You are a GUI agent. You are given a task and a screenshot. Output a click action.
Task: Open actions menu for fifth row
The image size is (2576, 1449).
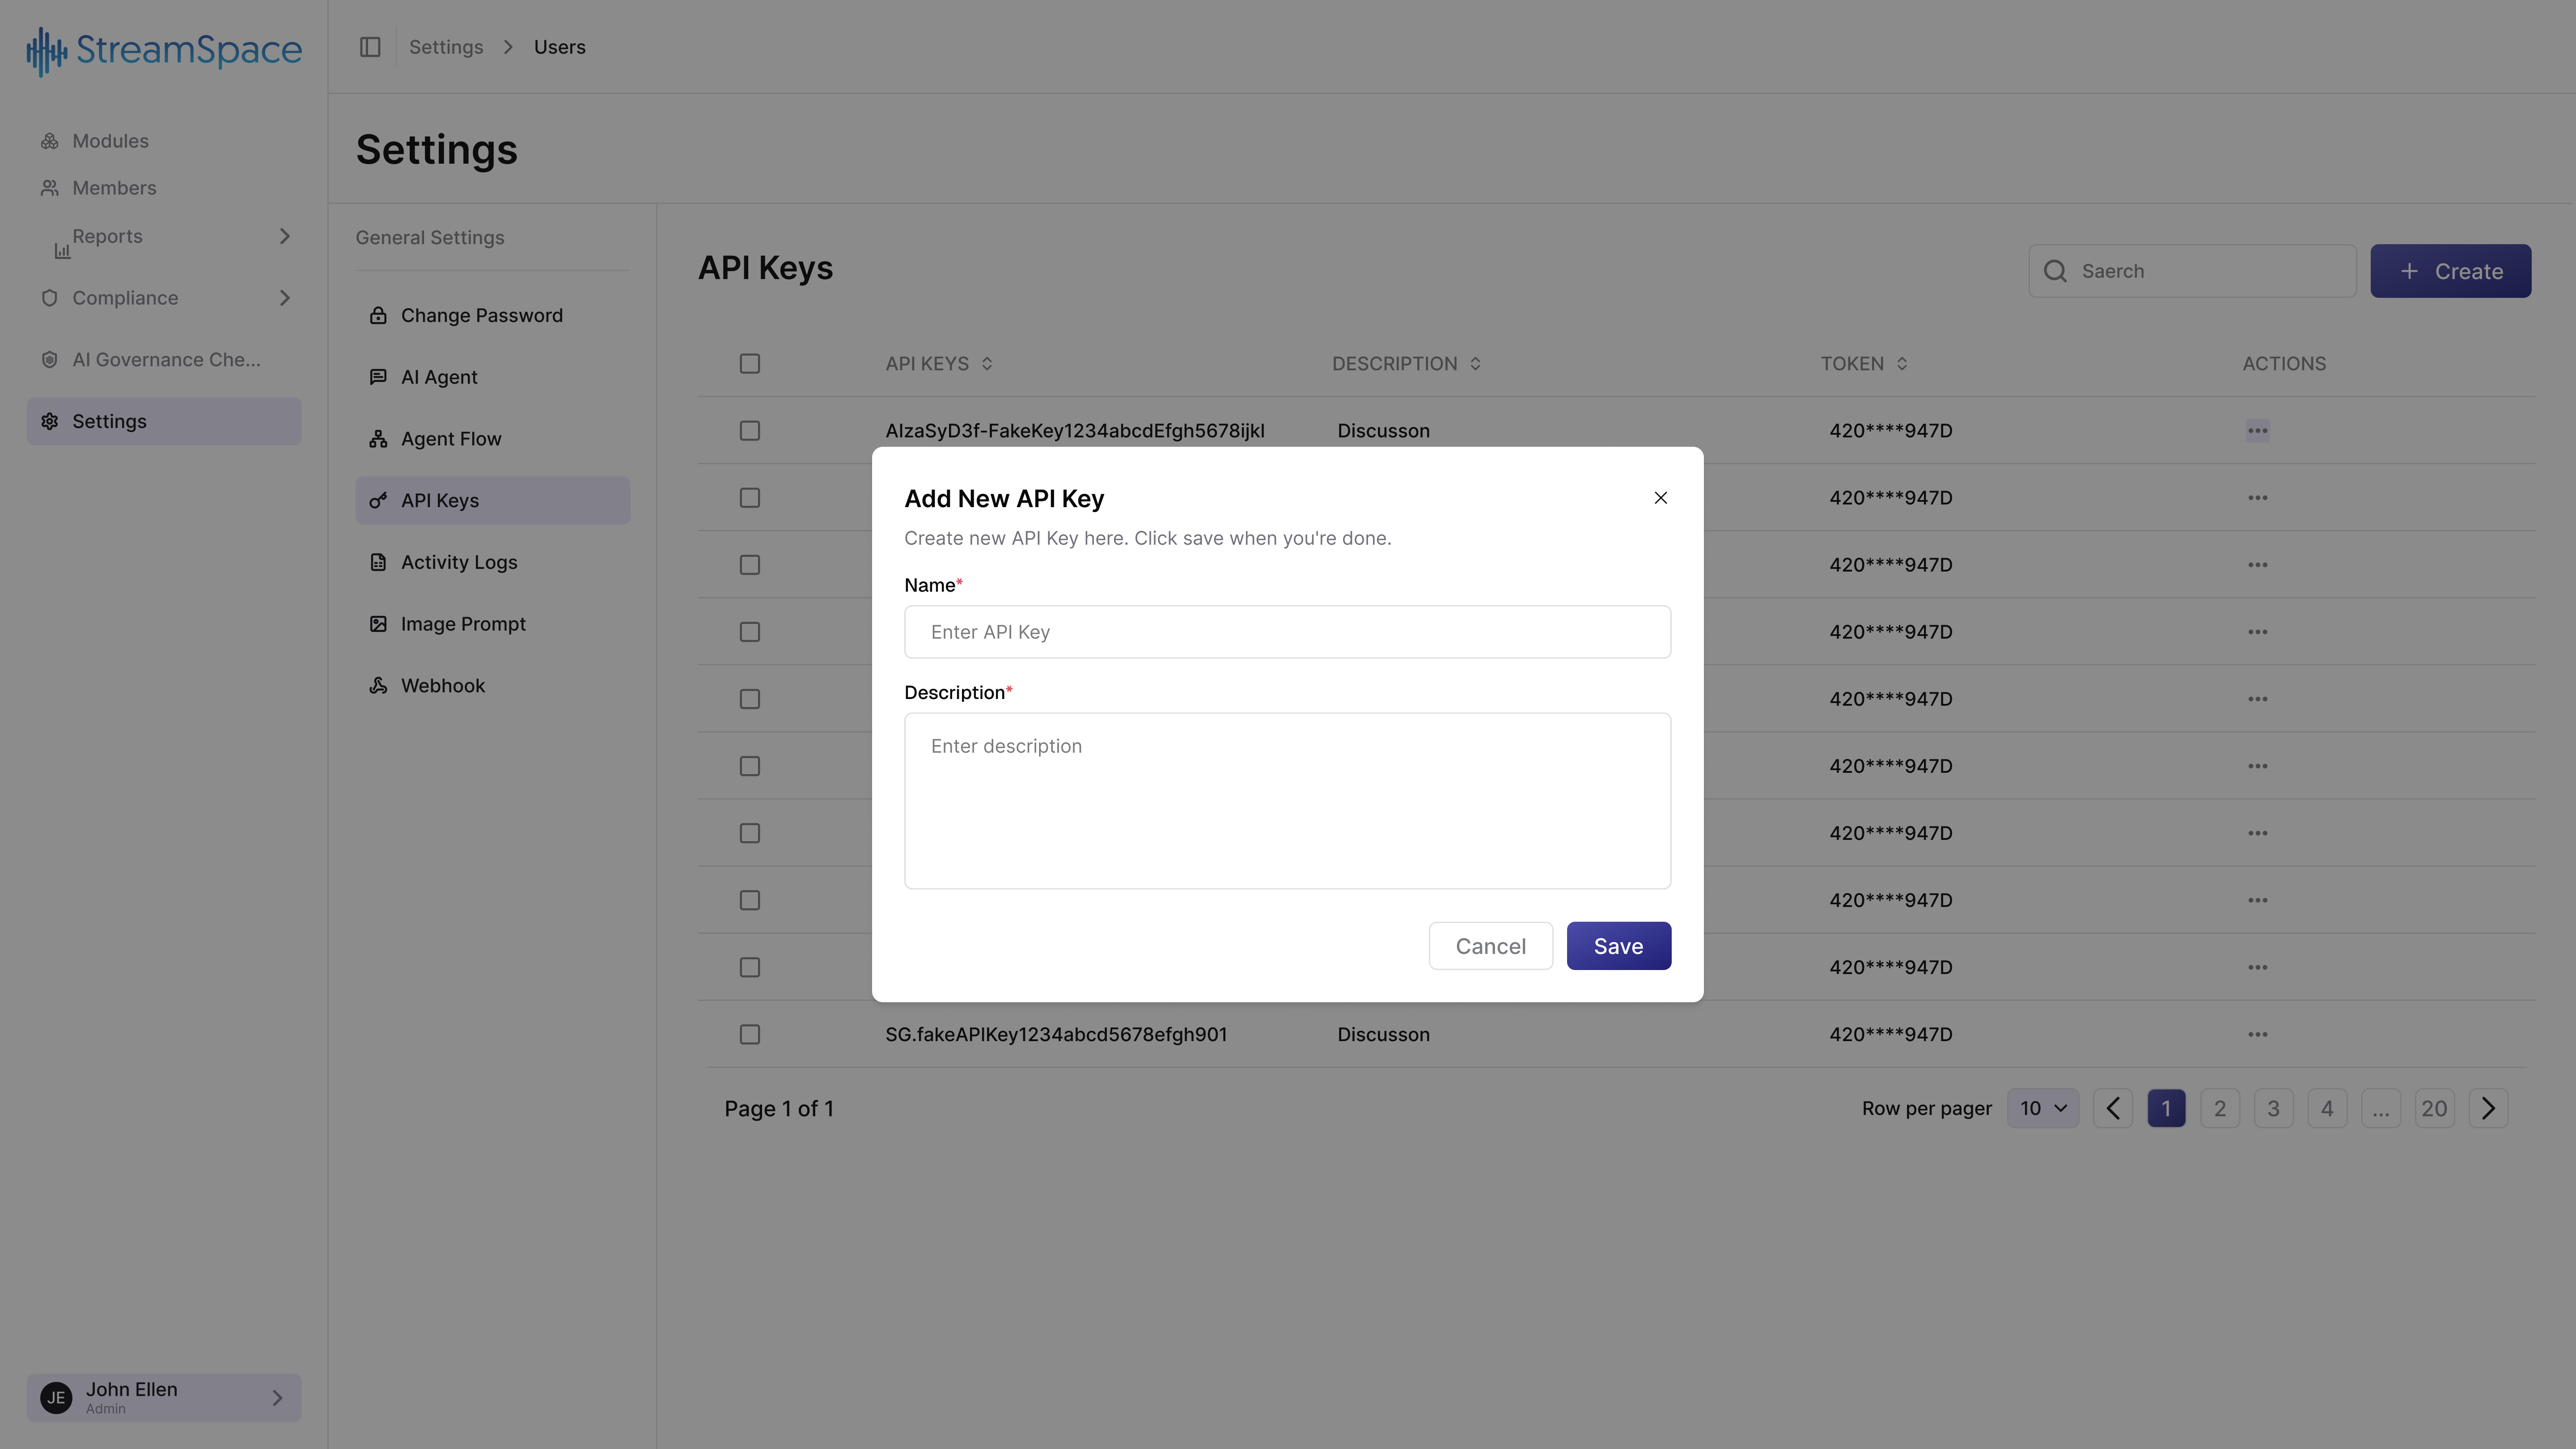[x=2258, y=699]
